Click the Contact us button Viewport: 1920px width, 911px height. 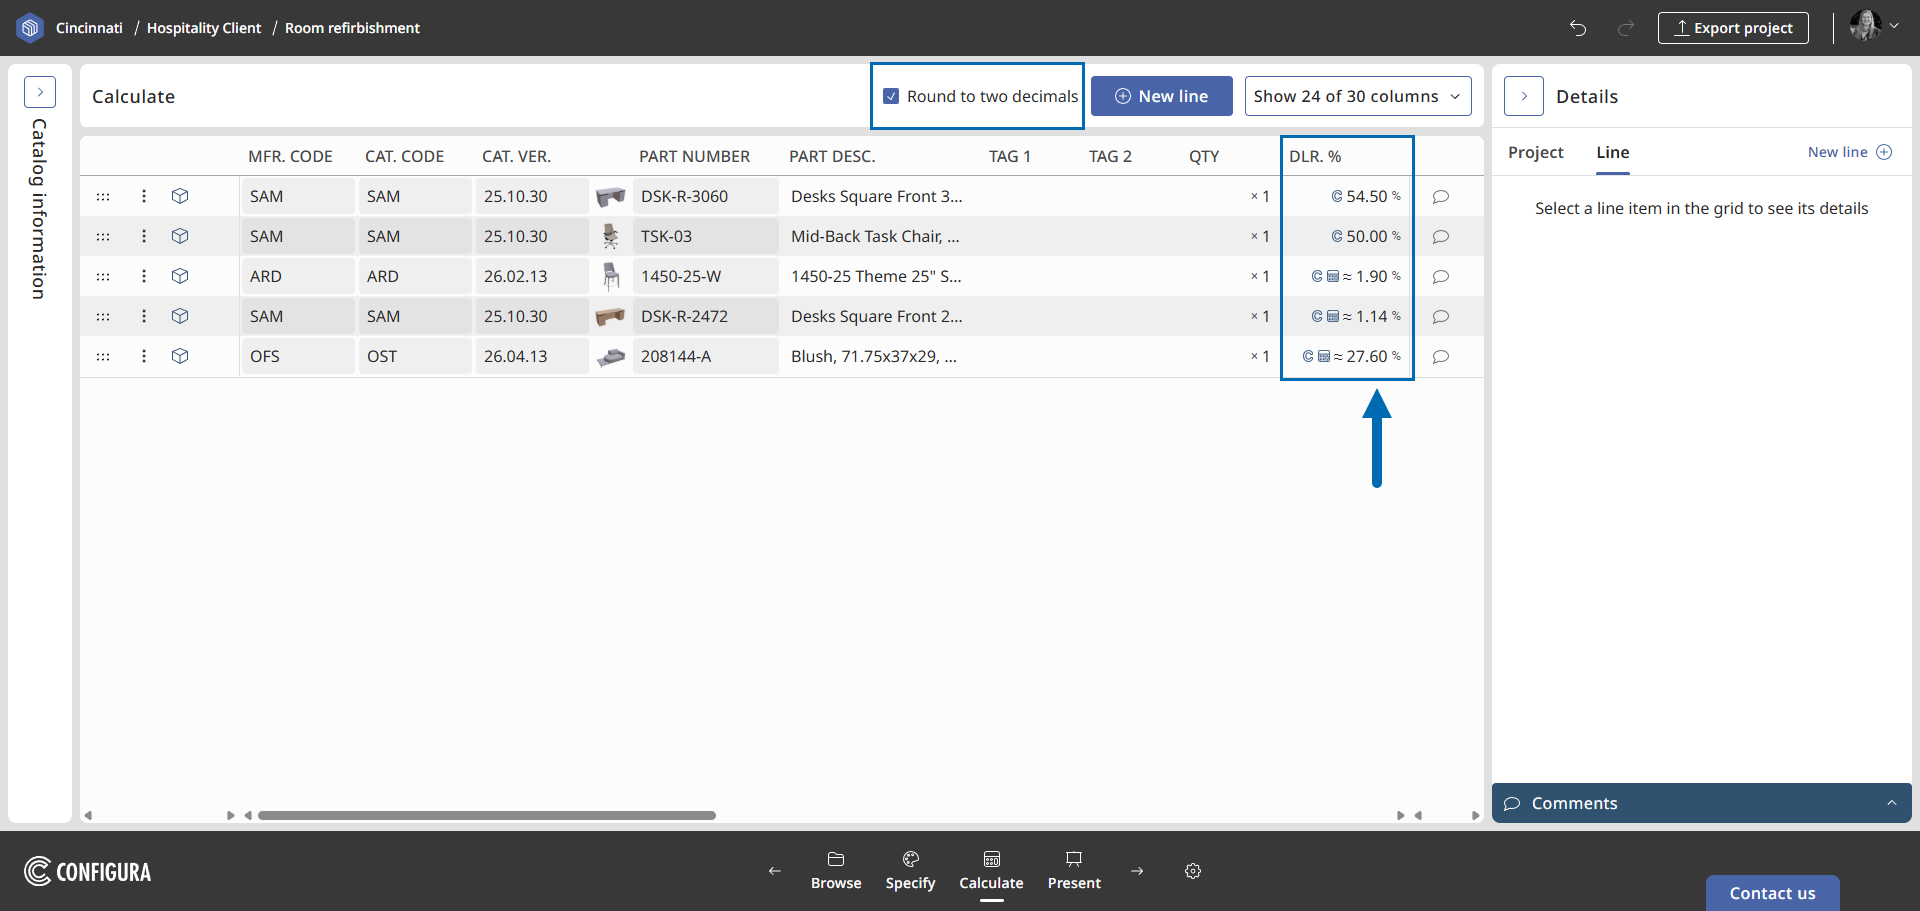click(x=1772, y=893)
